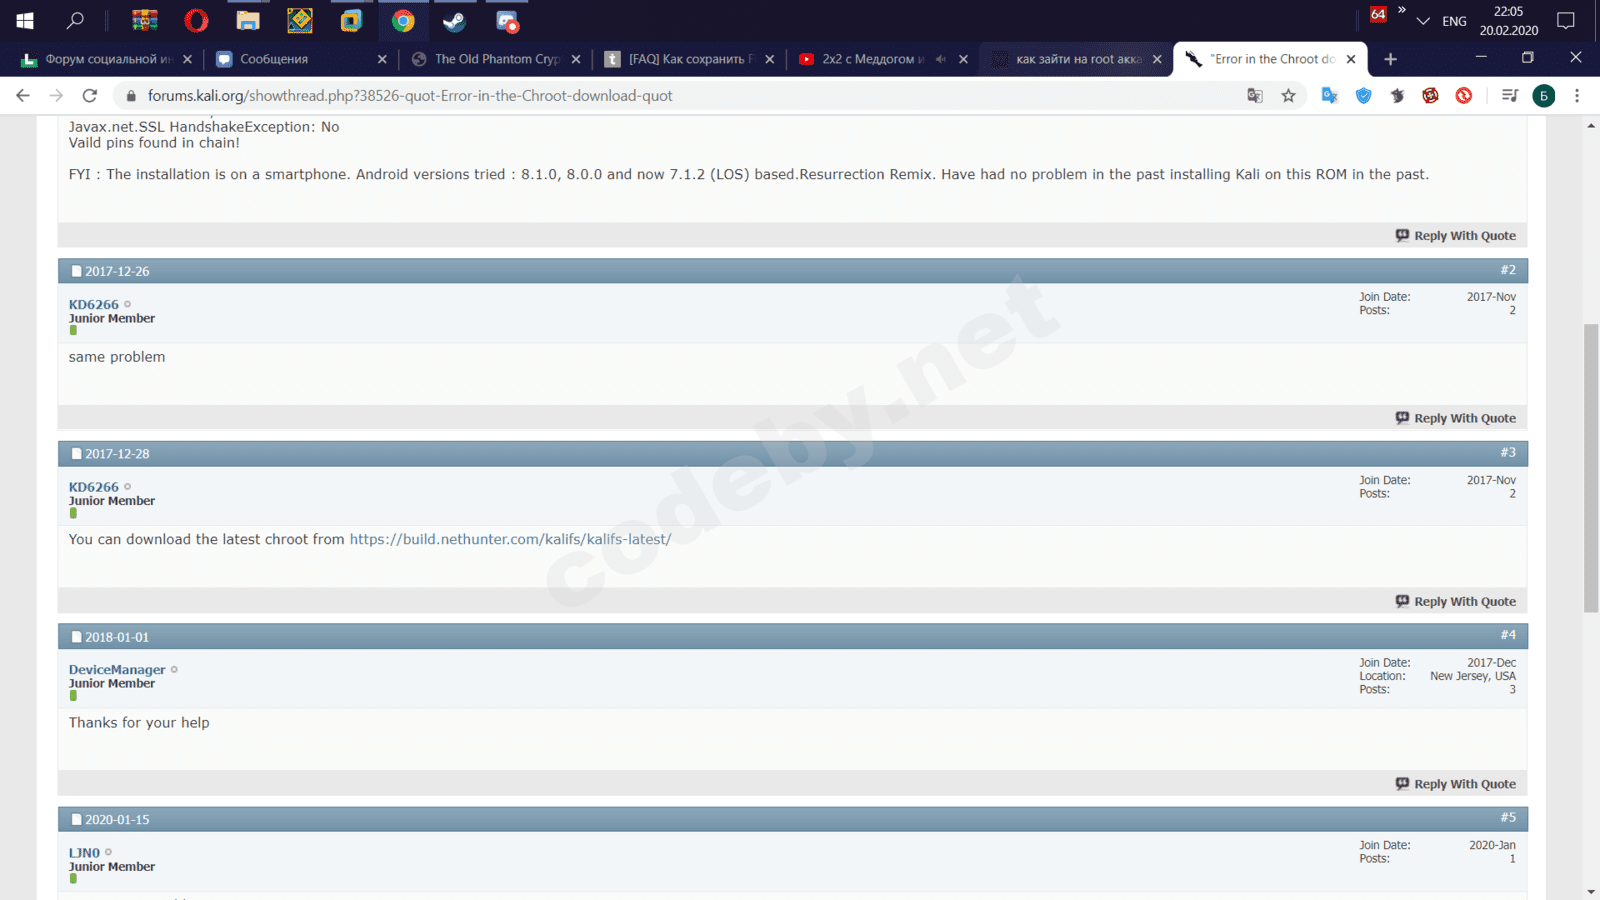The width and height of the screenshot is (1600, 900).
Task: Open permalink for post #5
Action: point(1508,818)
